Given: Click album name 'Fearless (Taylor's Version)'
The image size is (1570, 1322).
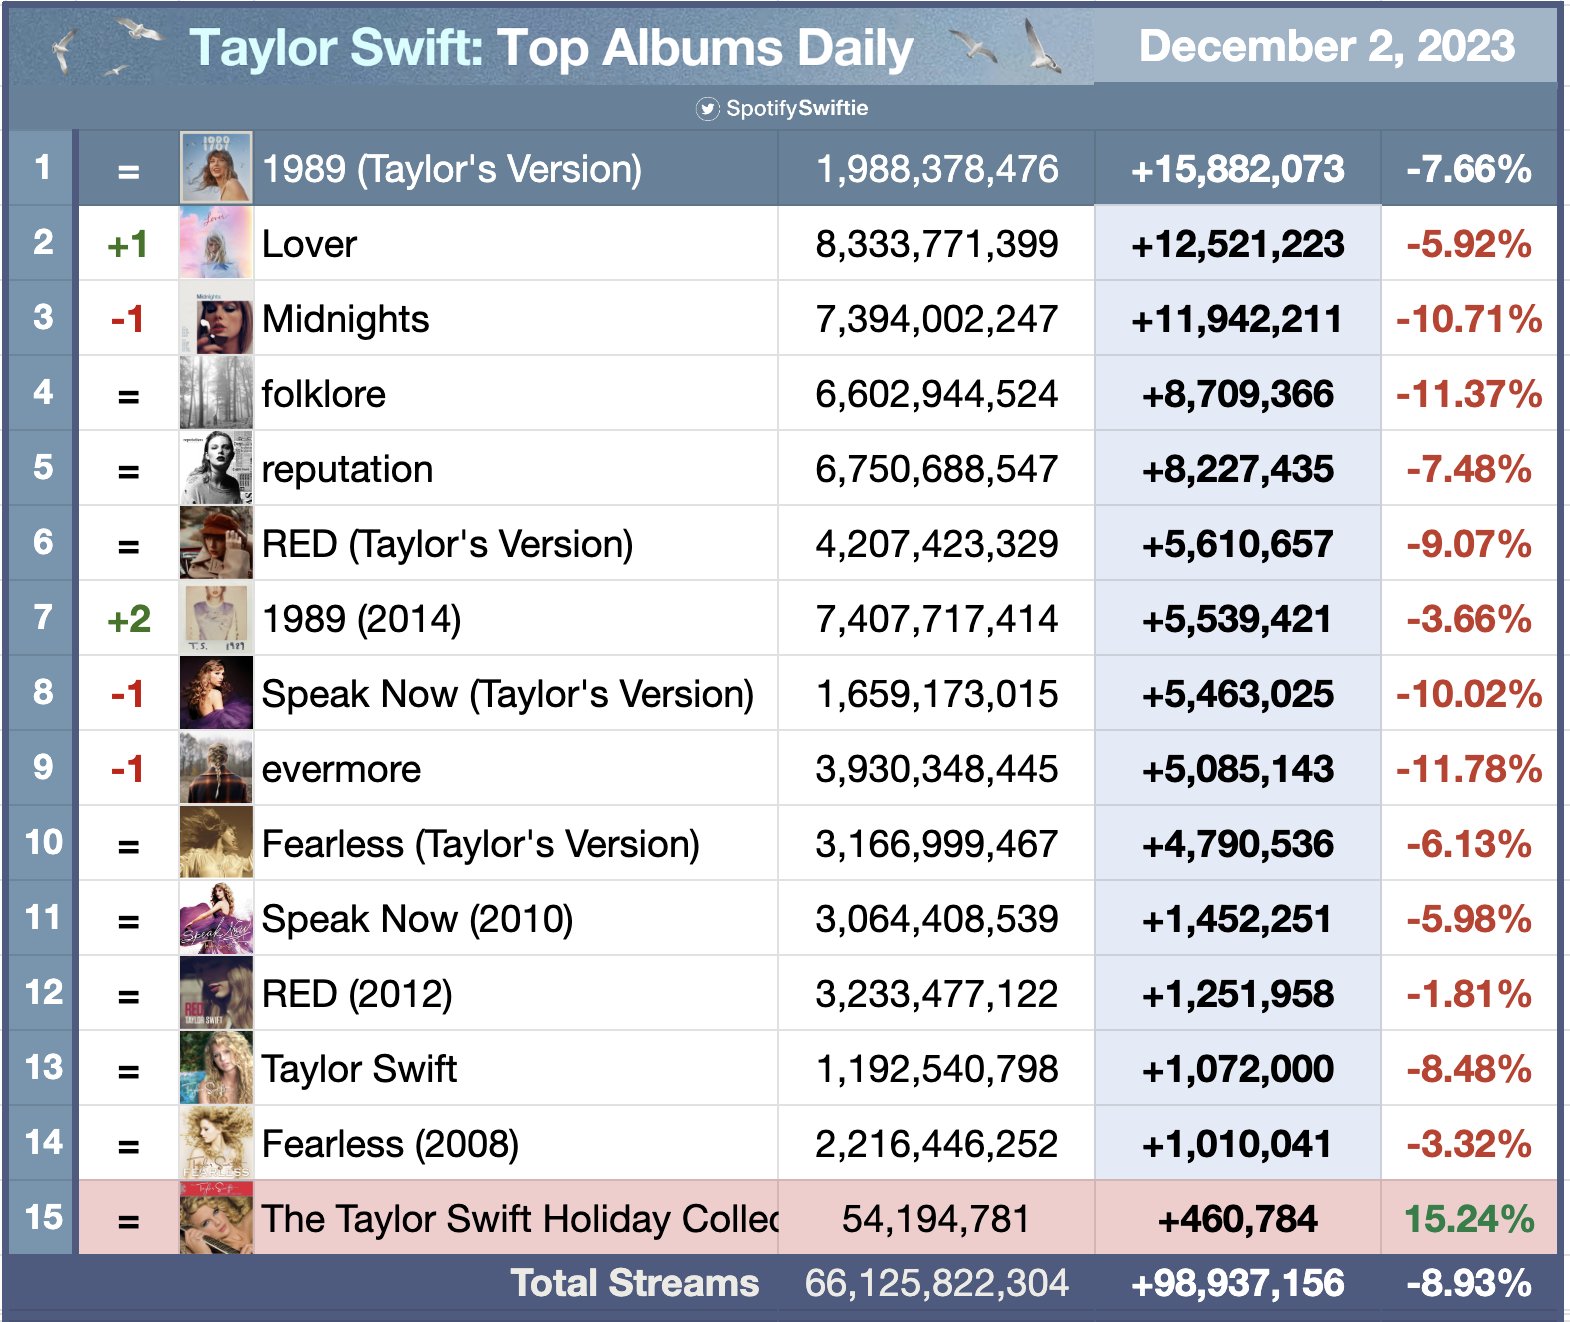Looking at the screenshot, I should (x=481, y=845).
